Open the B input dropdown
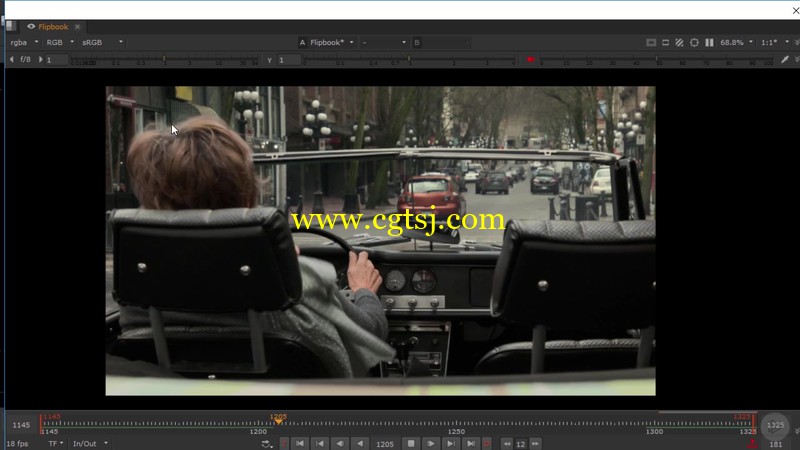This screenshot has height=450, width=800. click(x=443, y=42)
